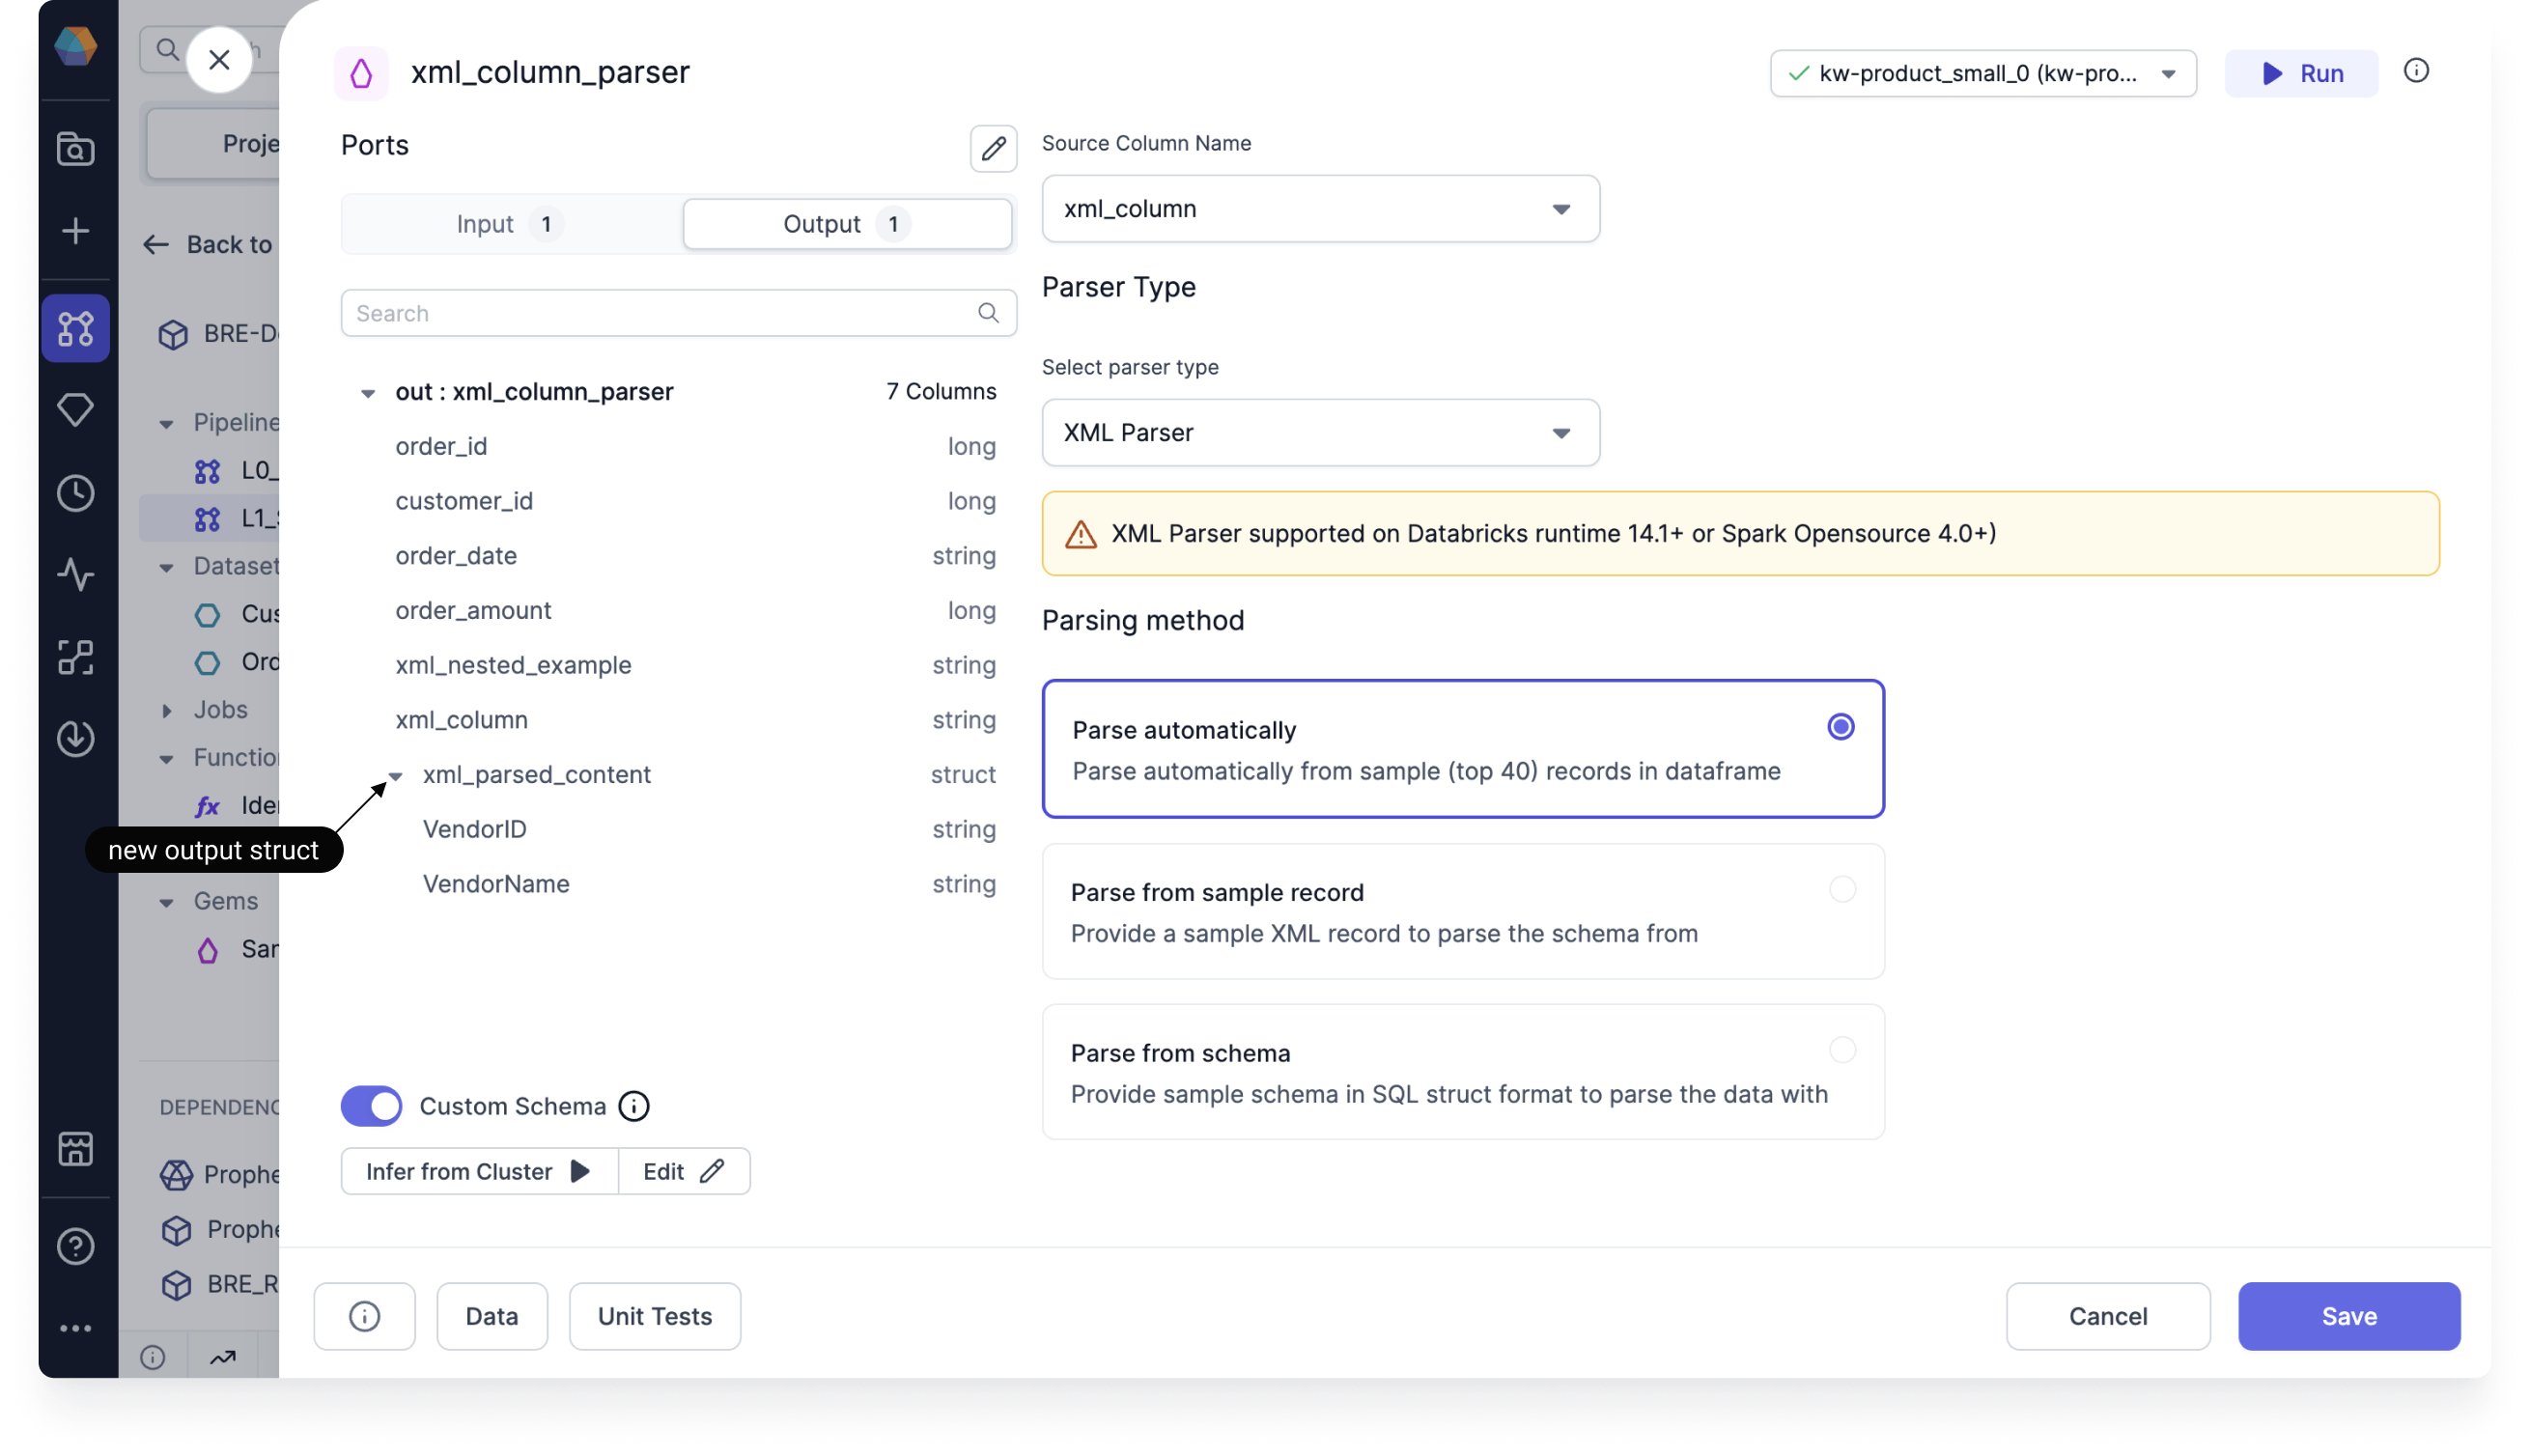The width and height of the screenshot is (2530, 1456).
Task: Click the plus icon in the left sidebar
Action: click(x=76, y=231)
